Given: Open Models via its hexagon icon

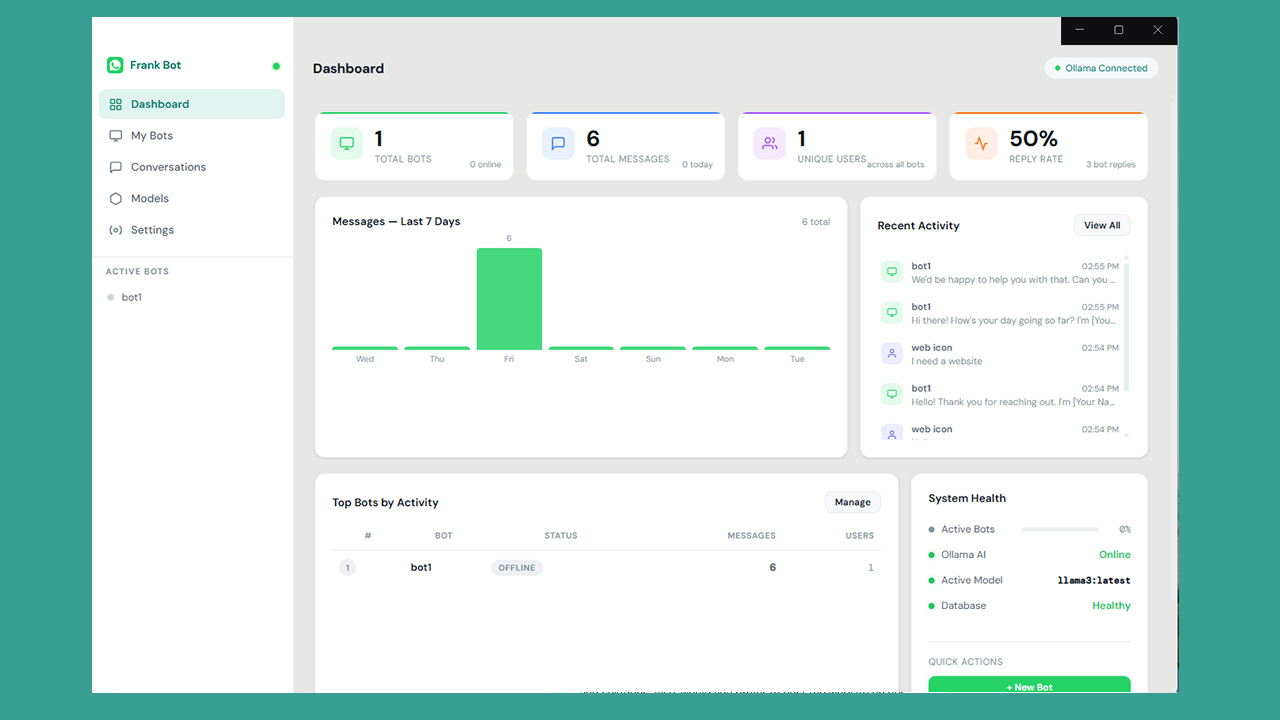Looking at the screenshot, I should (x=116, y=198).
